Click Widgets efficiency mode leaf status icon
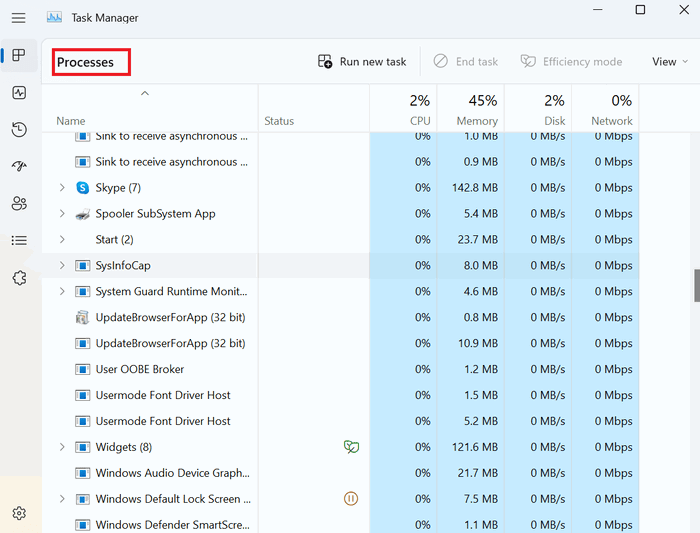Screen dimensions: 700x533 351,447
